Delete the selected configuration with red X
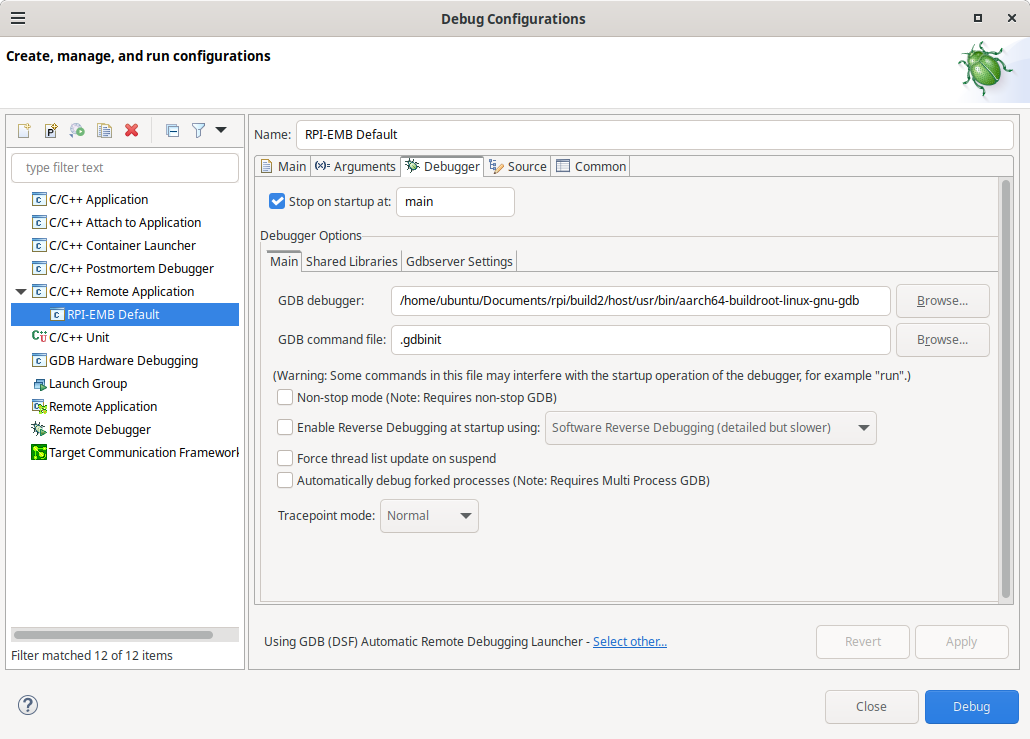This screenshot has height=739, width=1030. (x=131, y=131)
